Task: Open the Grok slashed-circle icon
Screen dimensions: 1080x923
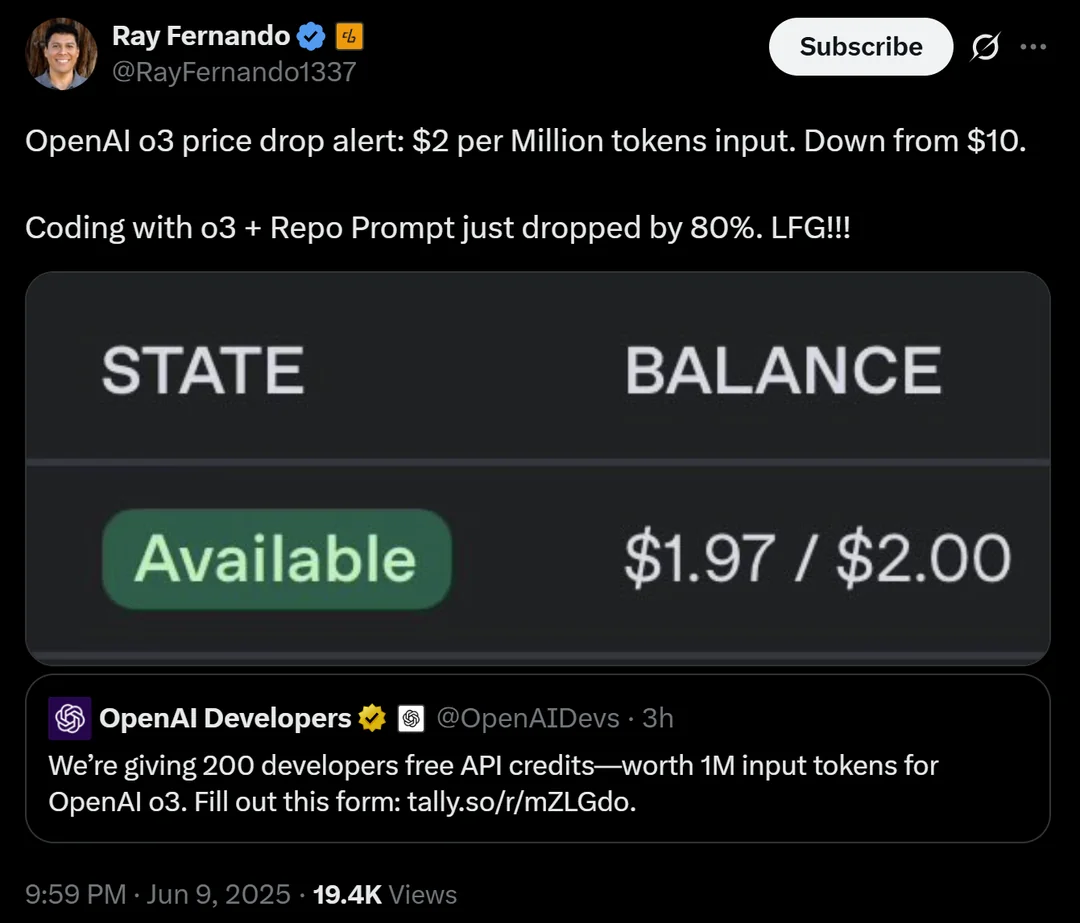Action: (985, 47)
